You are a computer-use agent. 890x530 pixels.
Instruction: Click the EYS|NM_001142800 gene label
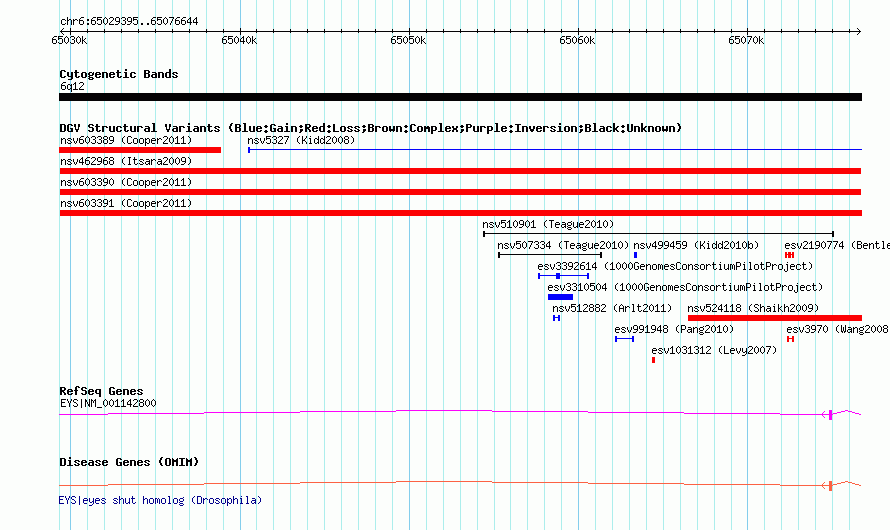point(108,403)
